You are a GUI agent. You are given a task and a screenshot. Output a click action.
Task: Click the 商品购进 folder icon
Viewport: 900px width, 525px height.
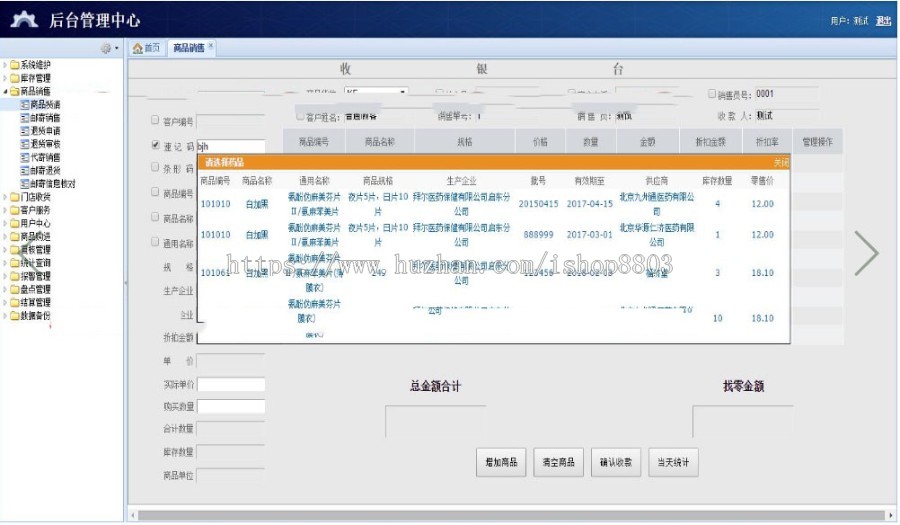[15, 236]
